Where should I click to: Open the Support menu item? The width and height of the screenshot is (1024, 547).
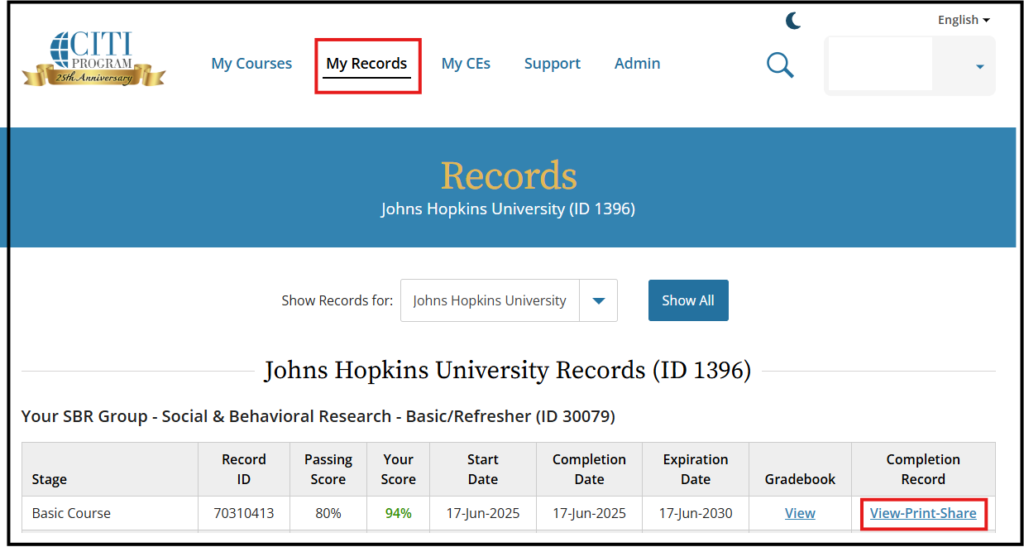point(552,63)
